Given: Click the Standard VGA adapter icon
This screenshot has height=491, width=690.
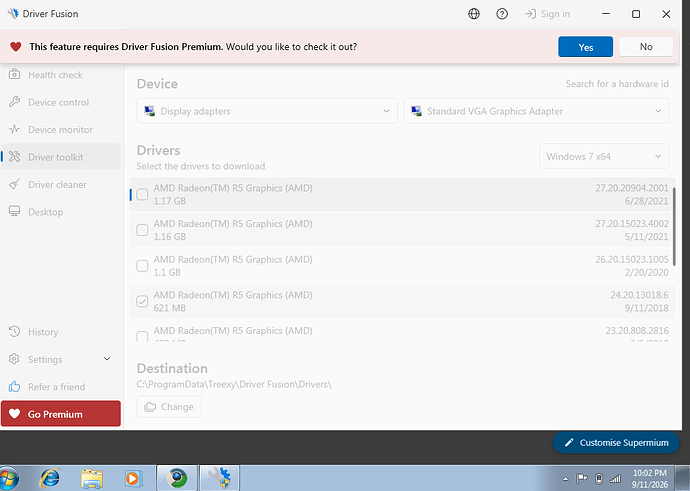Looking at the screenshot, I should pyautogui.click(x=416, y=111).
